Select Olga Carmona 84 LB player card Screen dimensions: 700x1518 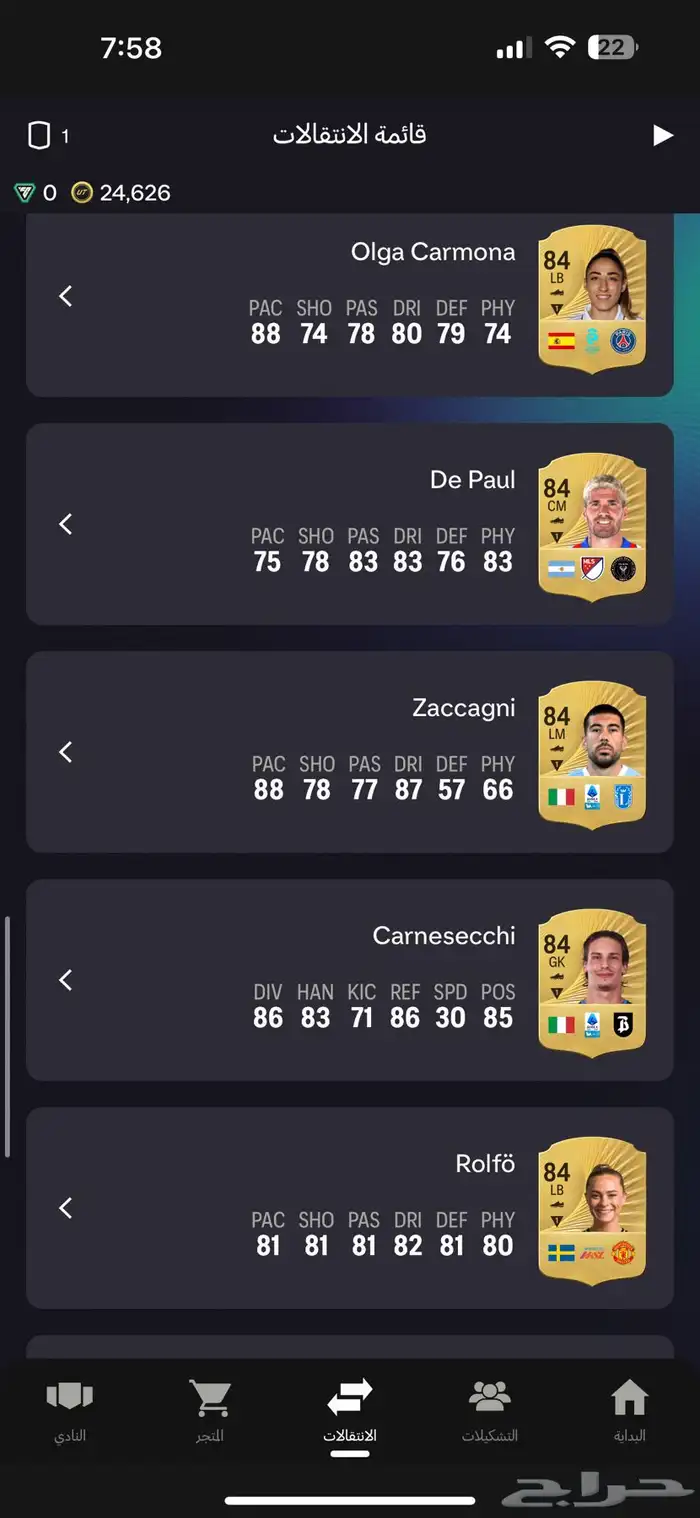pos(592,299)
